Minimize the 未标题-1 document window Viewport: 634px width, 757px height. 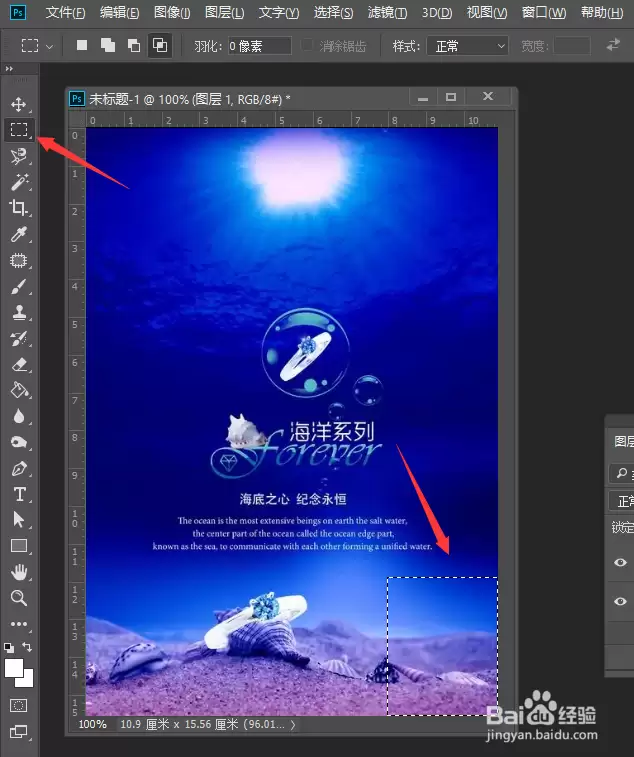pyautogui.click(x=423, y=97)
